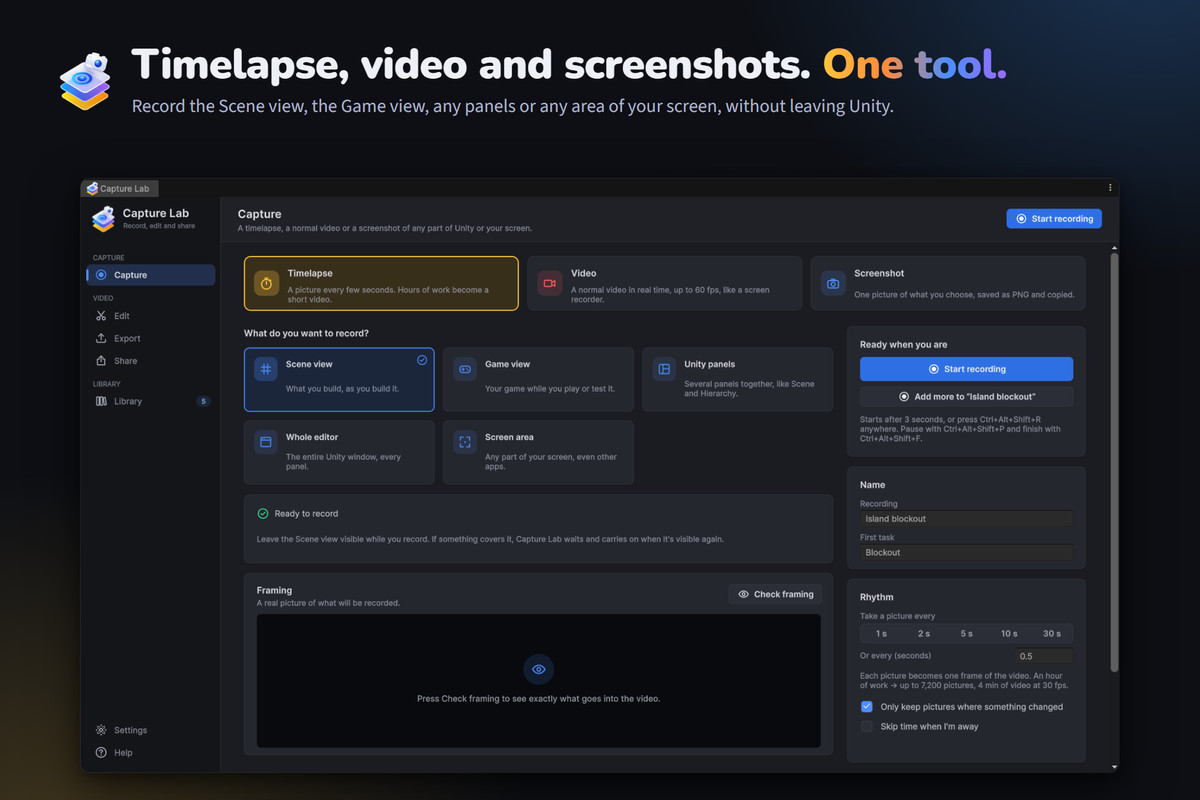Click the Timelapse stopwatch icon
Screen dimensions: 1200x800
tap(267, 284)
